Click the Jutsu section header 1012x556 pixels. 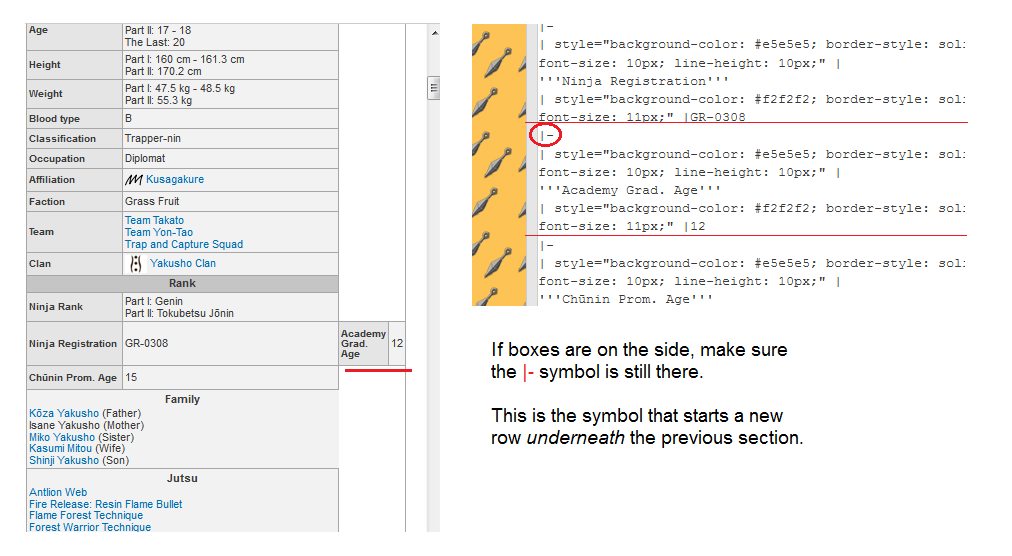(x=182, y=479)
